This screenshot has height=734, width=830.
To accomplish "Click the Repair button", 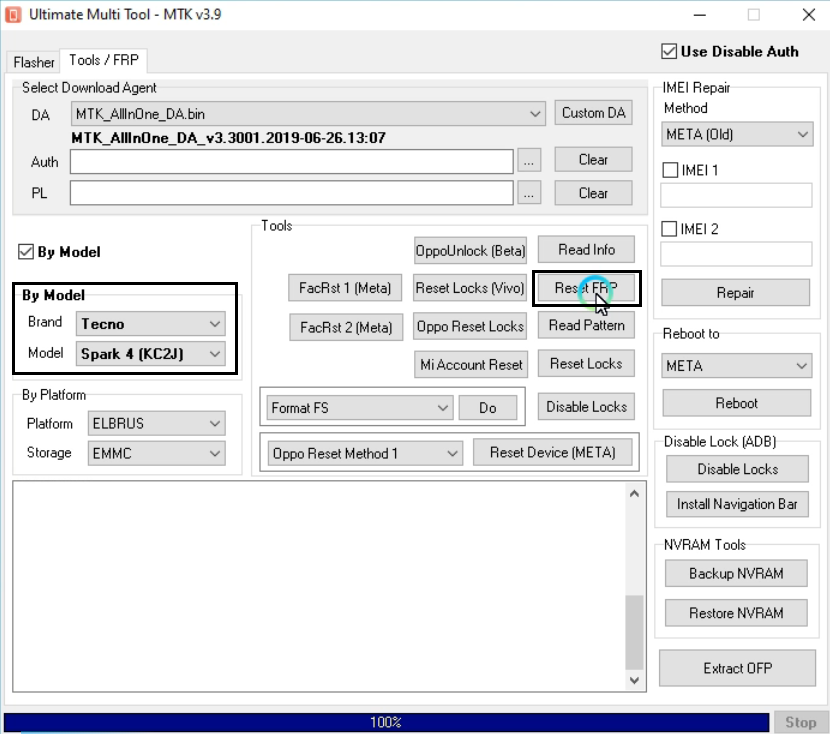I will tap(736, 293).
